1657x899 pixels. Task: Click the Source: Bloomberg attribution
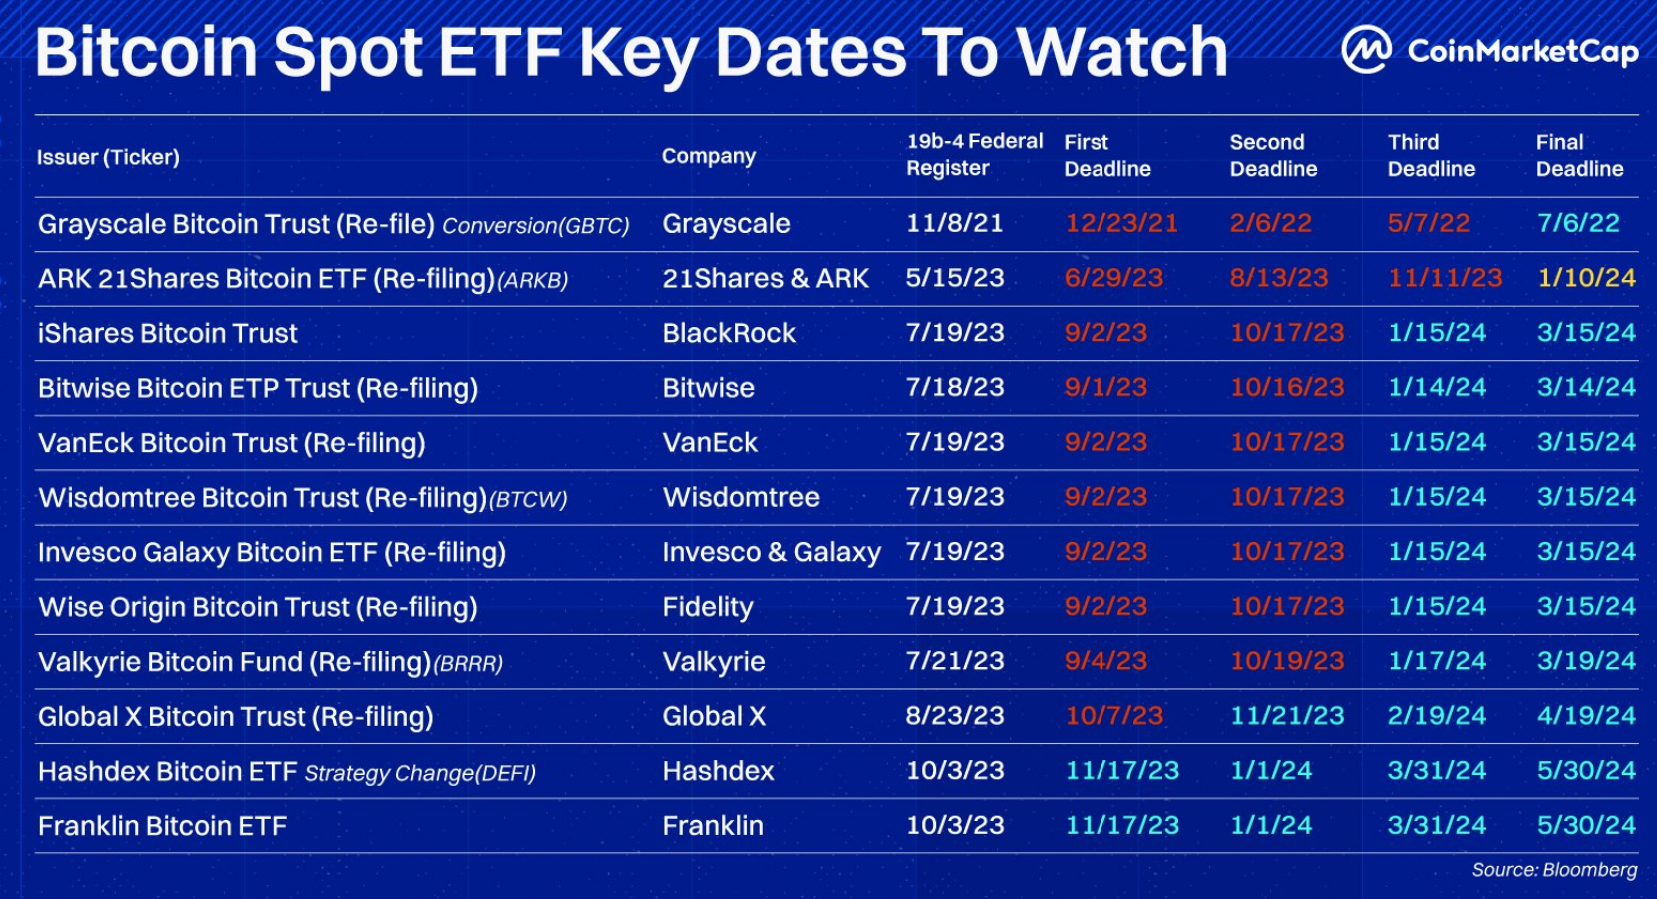pyautogui.click(x=1554, y=870)
